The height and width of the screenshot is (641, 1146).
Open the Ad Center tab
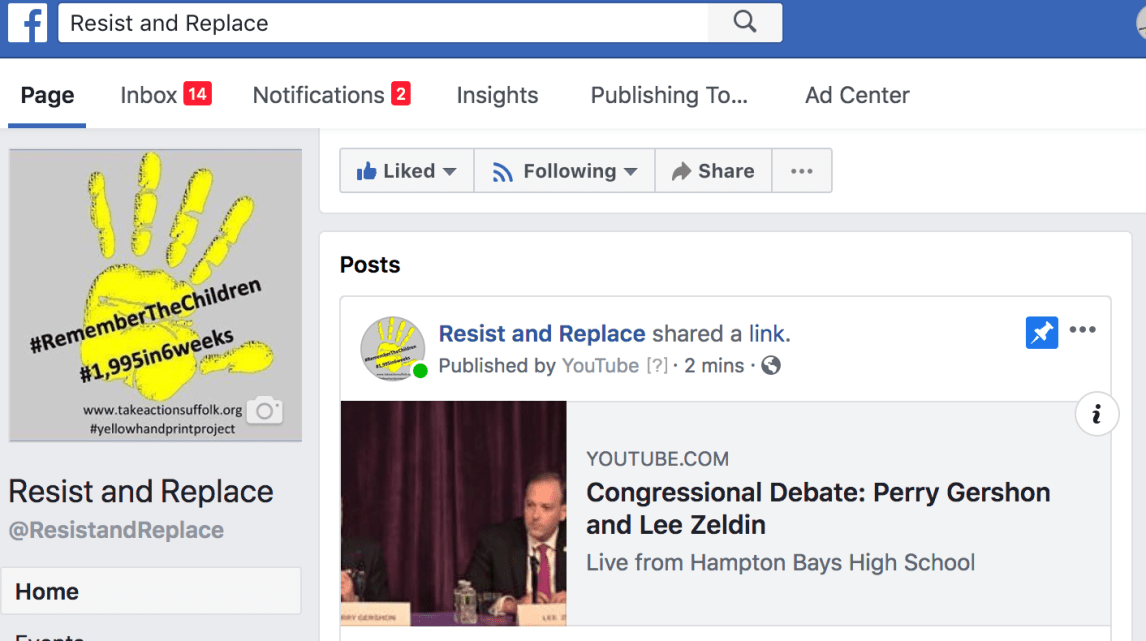[857, 94]
